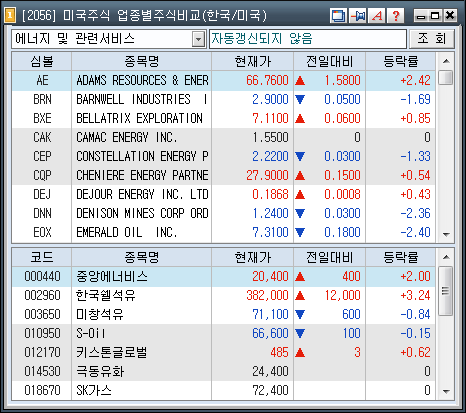This screenshot has height=413, width=466.
Task: Select the EOX symbol
Action: pos(42,232)
